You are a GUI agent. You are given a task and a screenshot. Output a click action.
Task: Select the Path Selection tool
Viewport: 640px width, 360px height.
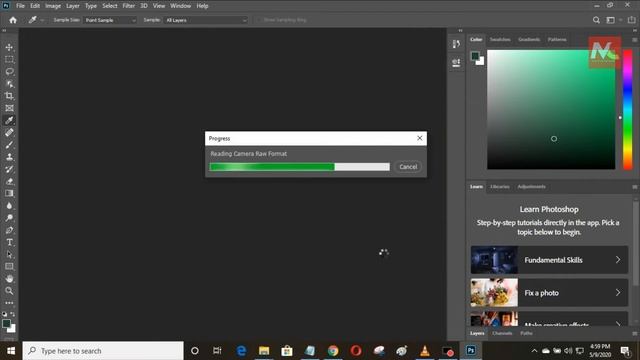9,255
